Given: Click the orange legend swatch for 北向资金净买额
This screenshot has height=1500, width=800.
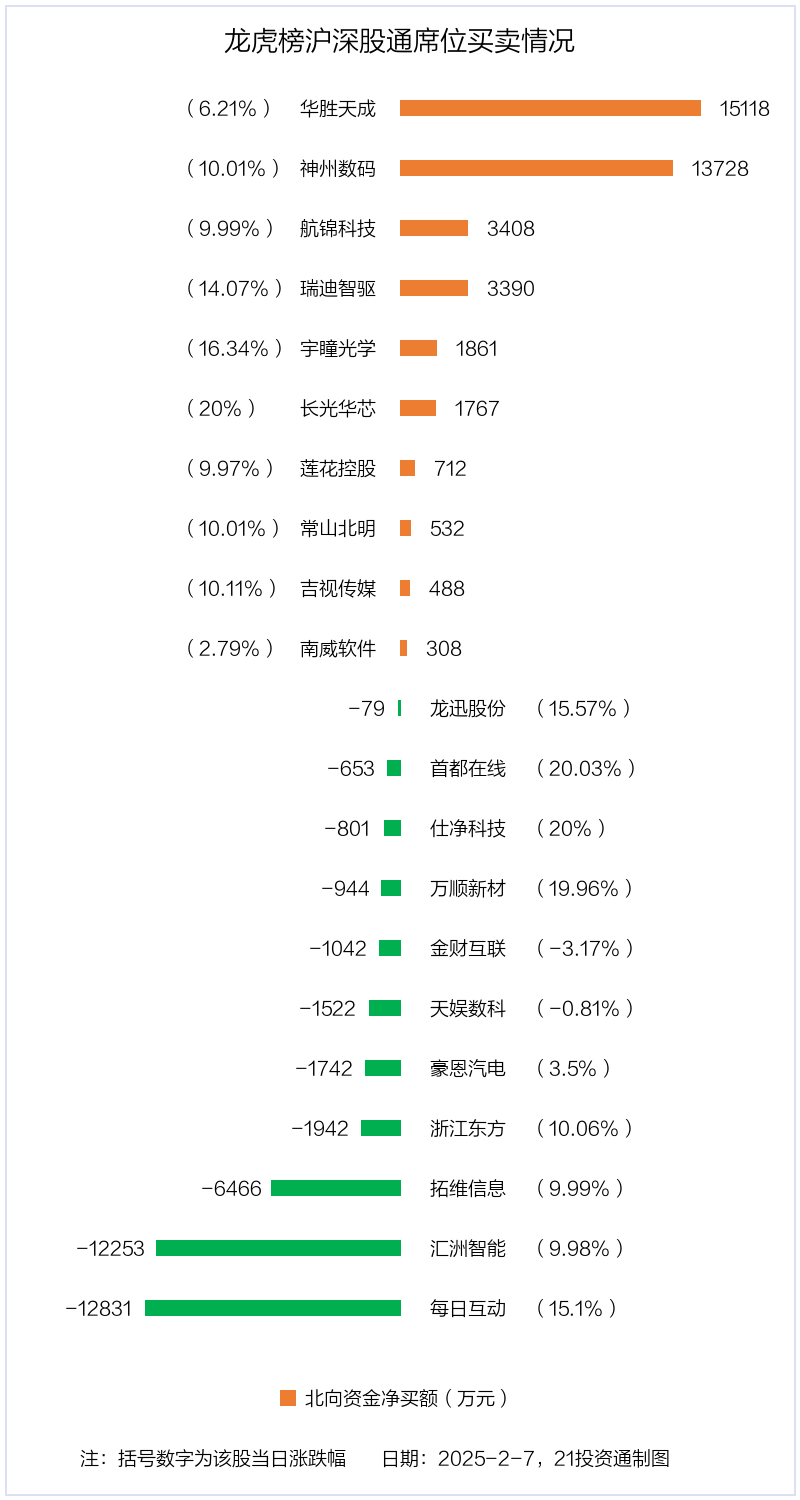Looking at the screenshot, I should [288, 1398].
